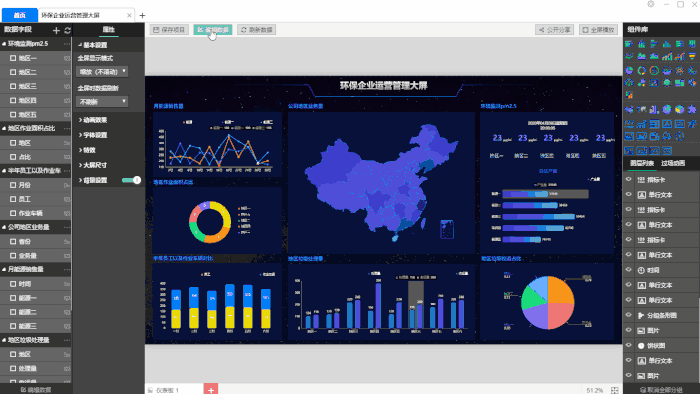Choose the 3D globe component icon
The width and height of the screenshot is (700, 394).
[667, 109]
